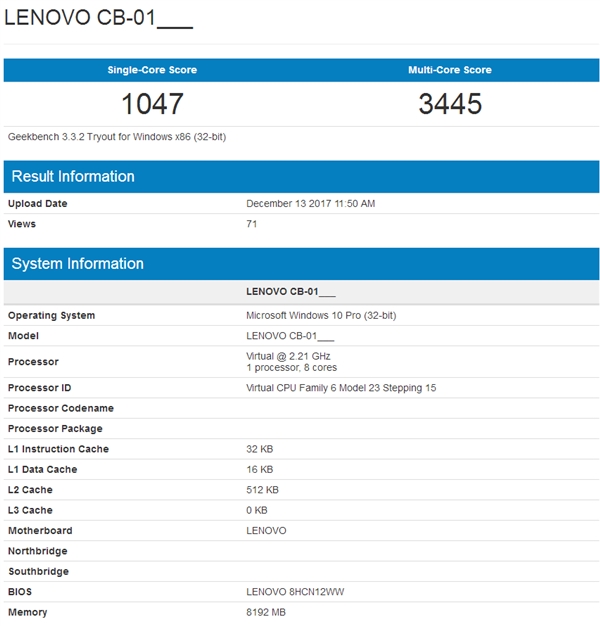Select the 1 processor, 8 cores text

[291, 368]
